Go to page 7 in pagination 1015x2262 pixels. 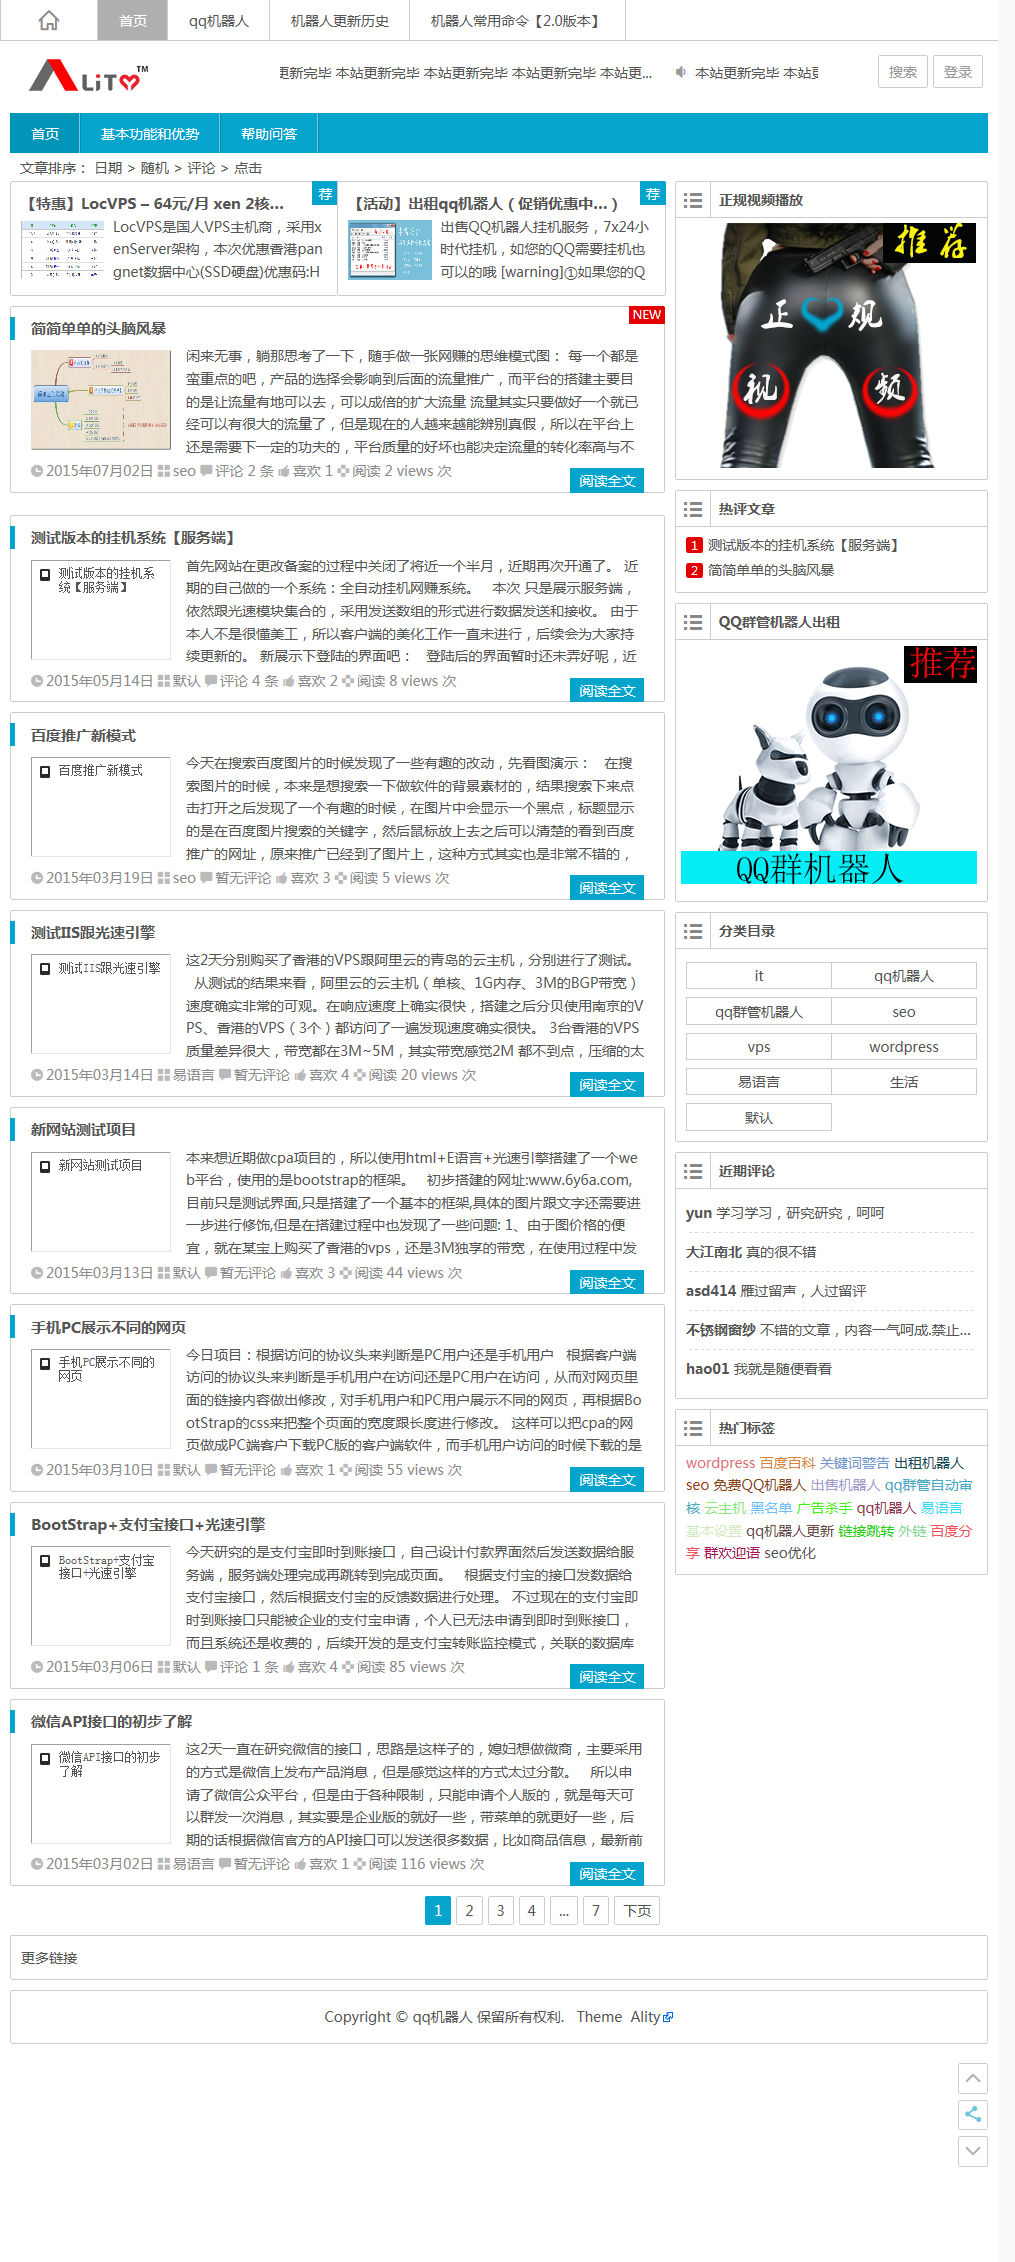(596, 1911)
